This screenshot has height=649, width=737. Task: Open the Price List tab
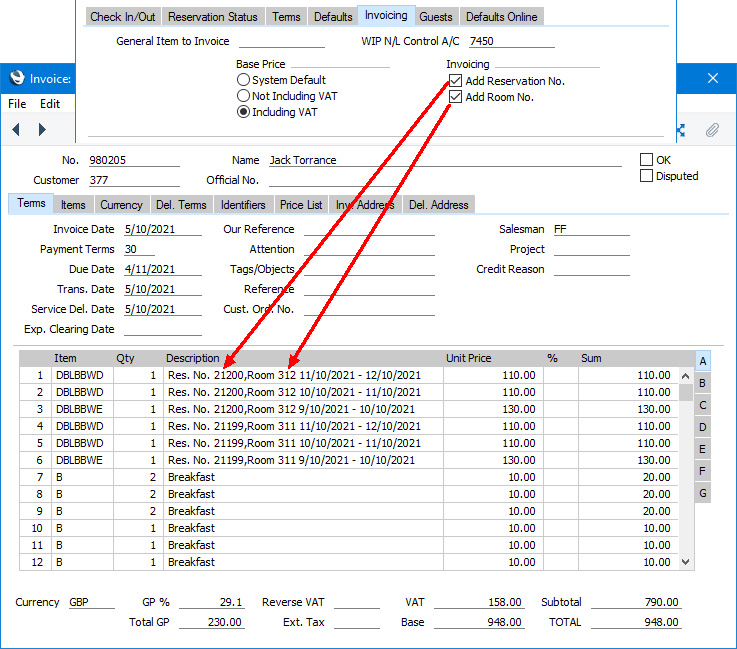[x=301, y=205]
